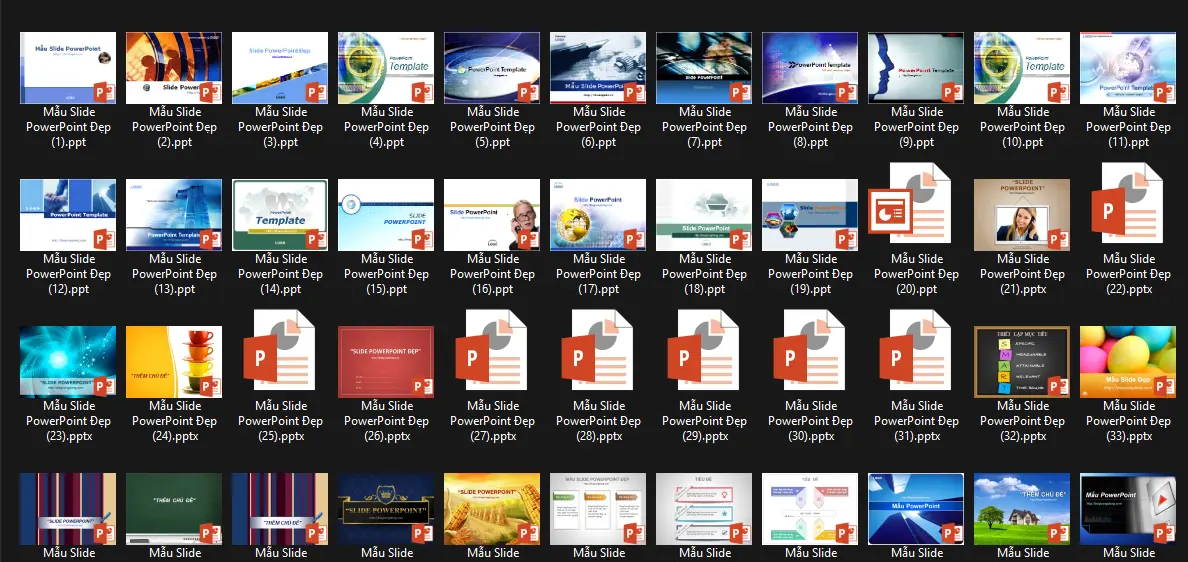Screen dimensions: 1188x562
Task: Select thumbnail of Mẫu Slide PowerPoint Đẹp (10).ppt
Action: 1023,68
